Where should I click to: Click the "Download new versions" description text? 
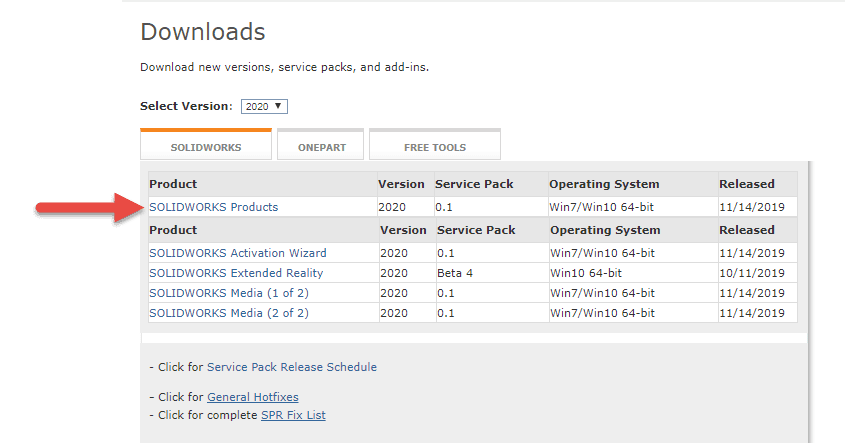click(284, 68)
